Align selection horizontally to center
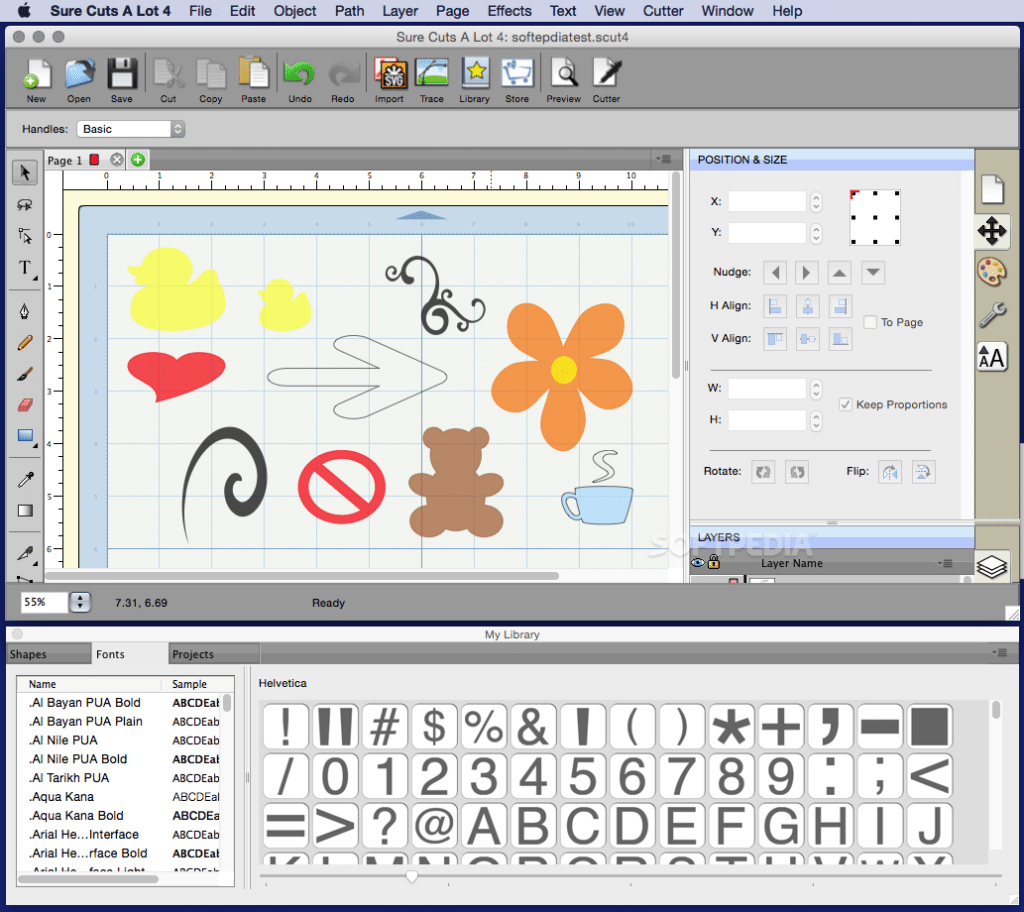Viewport: 1024px width, 912px height. [x=807, y=306]
